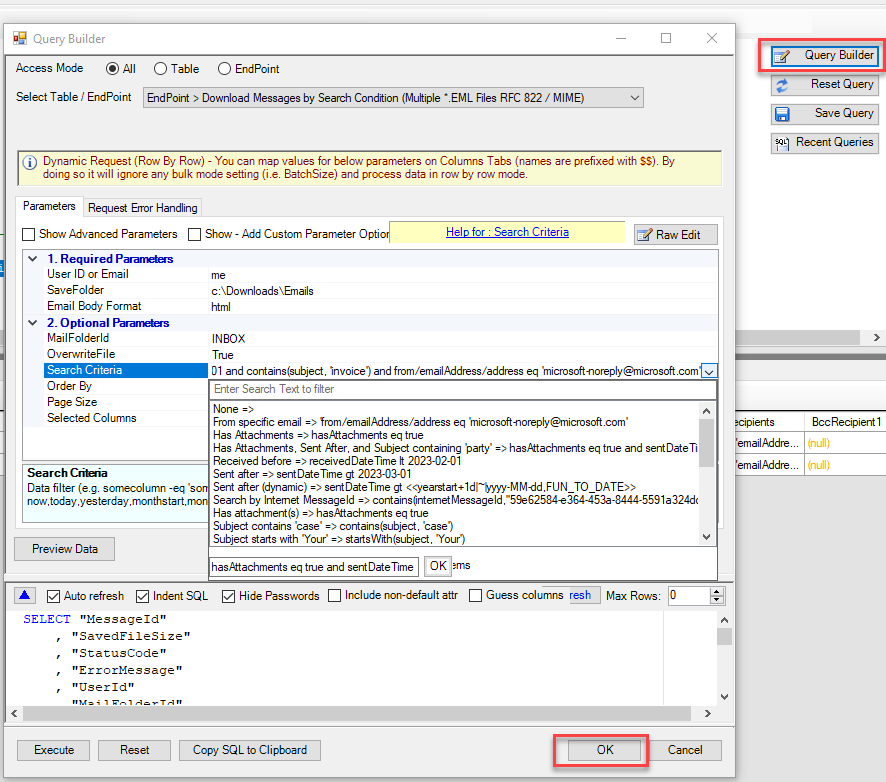886x782 pixels.
Task: Collapse the 1. Required Parameters section
Action: click(x=33, y=259)
